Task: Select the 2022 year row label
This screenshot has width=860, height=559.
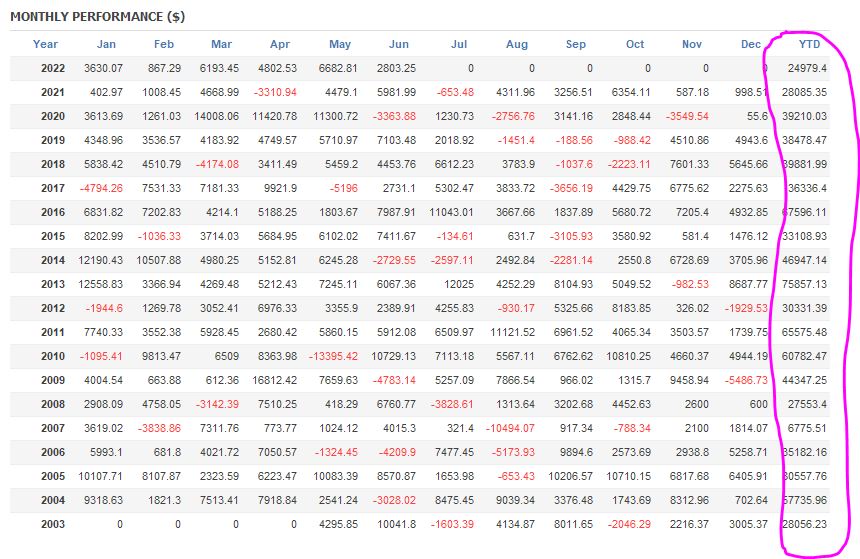Action: click(53, 68)
